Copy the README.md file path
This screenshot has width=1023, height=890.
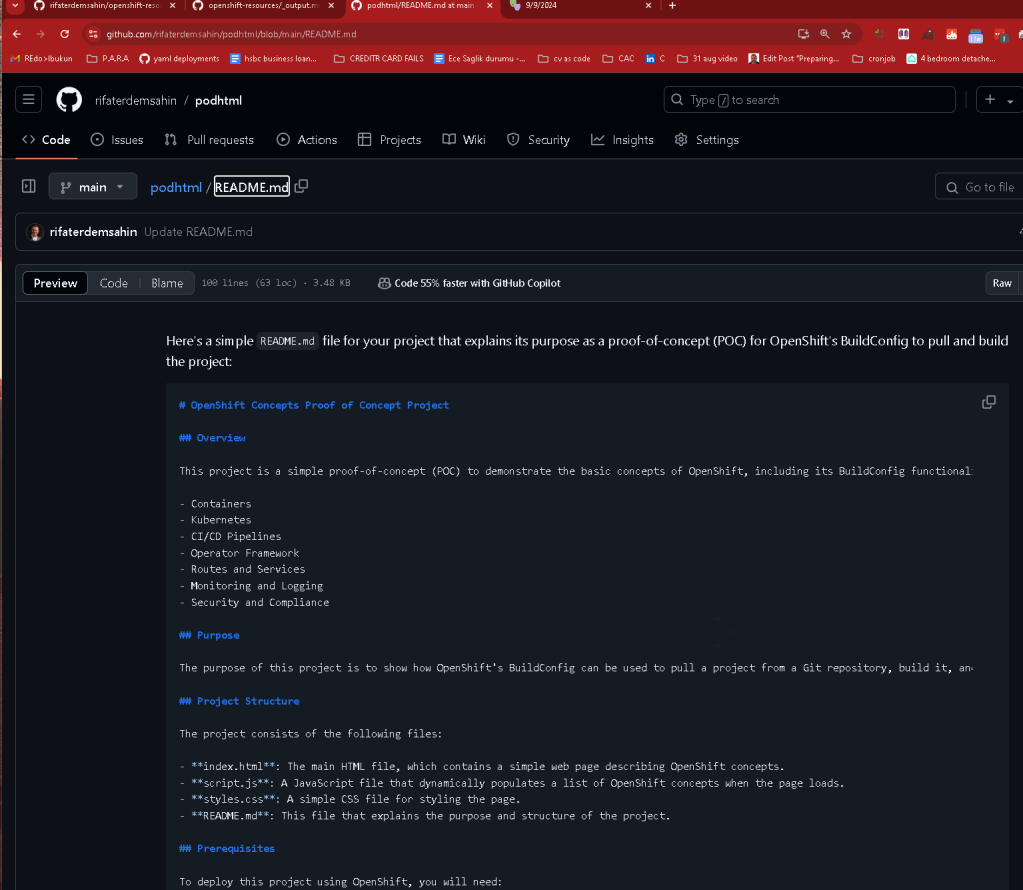click(301, 187)
